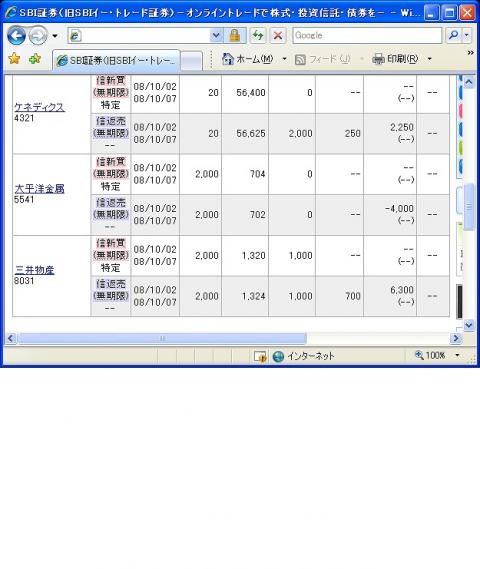Stop loading with the red X icon

pyautogui.click(x=278, y=36)
